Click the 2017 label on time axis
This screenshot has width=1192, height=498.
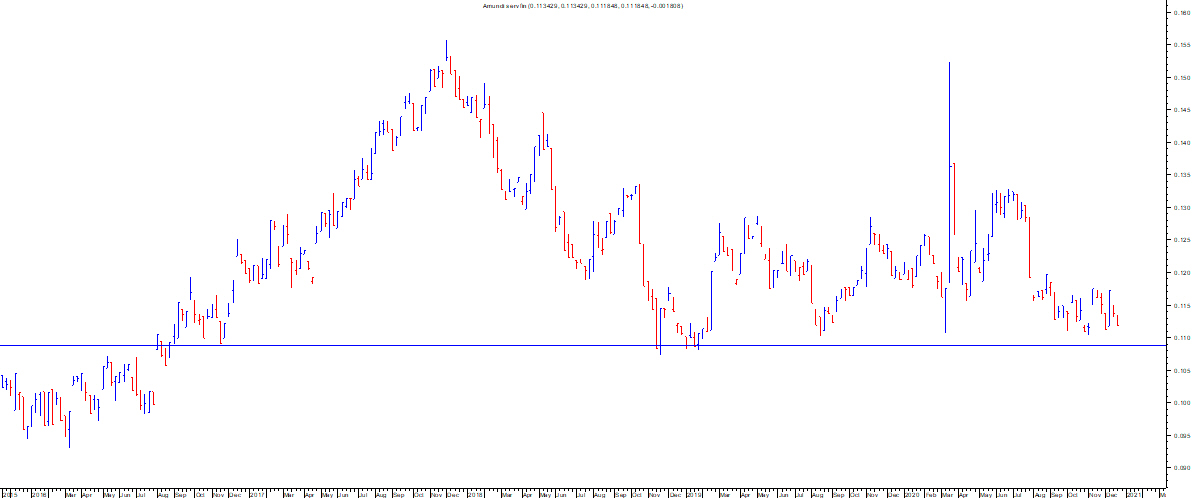click(x=257, y=493)
